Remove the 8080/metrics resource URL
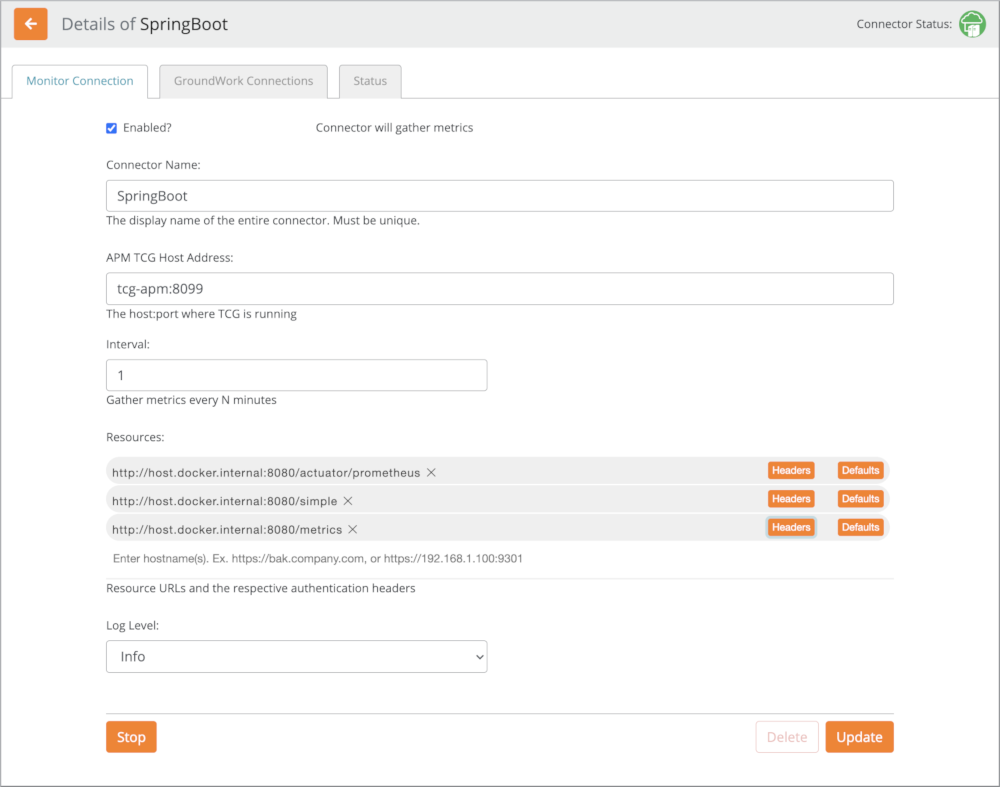 pos(353,529)
